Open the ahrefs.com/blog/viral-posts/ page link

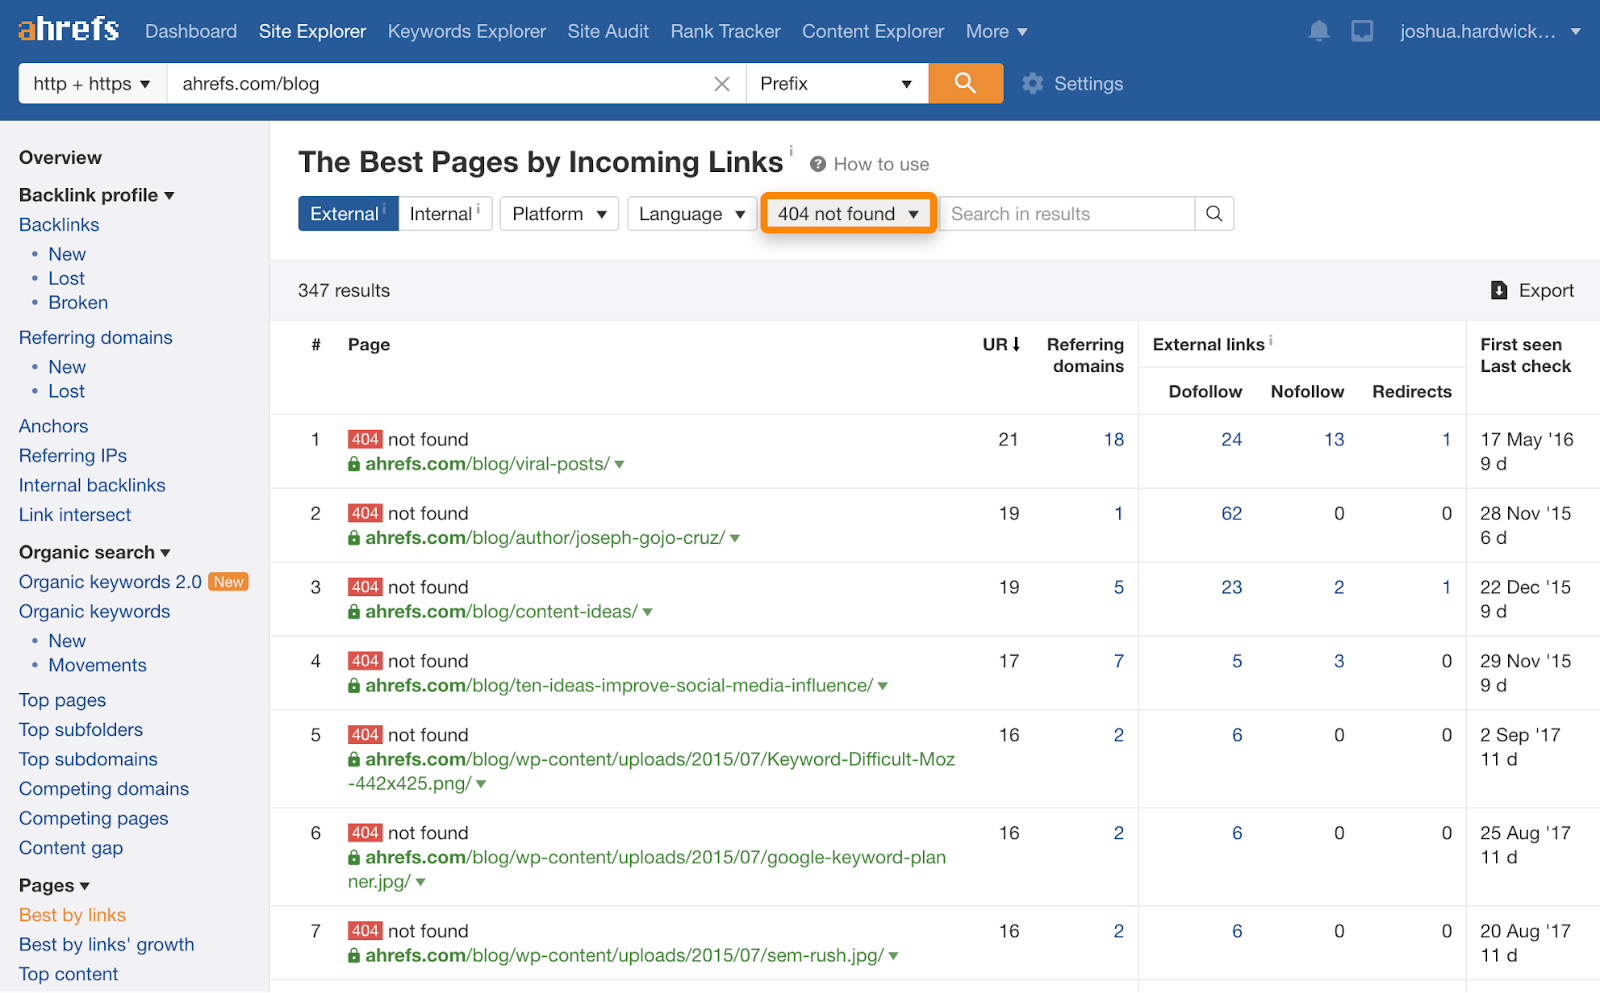(487, 464)
